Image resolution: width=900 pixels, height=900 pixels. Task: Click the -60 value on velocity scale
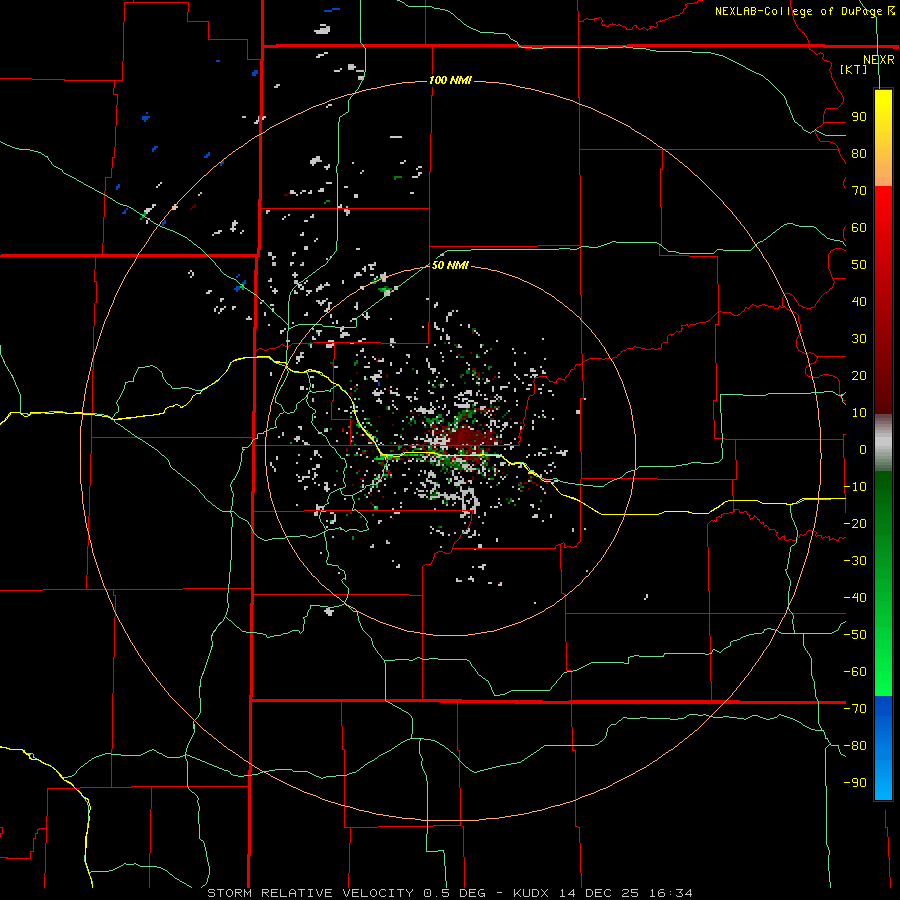(855, 672)
